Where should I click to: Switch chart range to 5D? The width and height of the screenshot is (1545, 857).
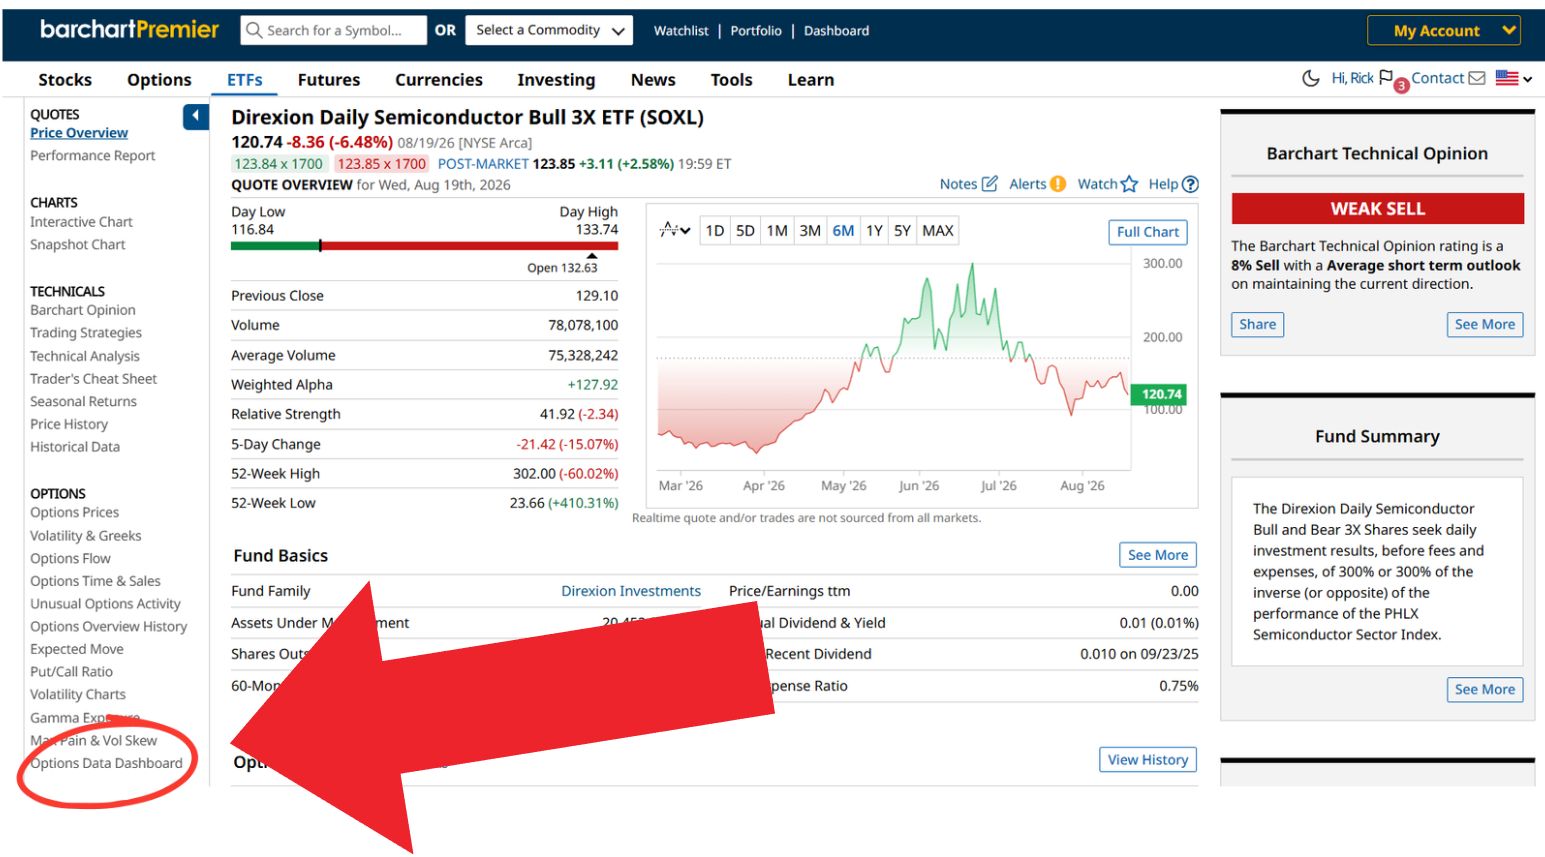point(745,231)
